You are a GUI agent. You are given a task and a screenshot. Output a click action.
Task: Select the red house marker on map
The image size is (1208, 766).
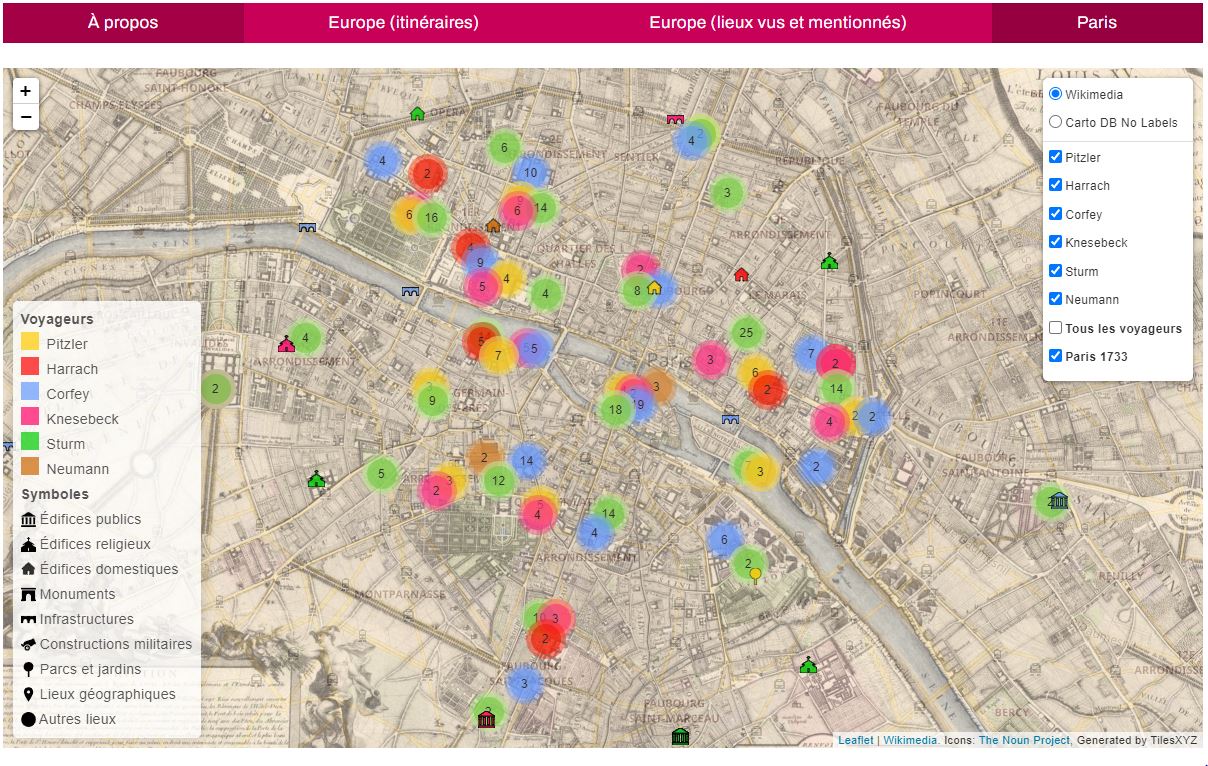(x=741, y=274)
